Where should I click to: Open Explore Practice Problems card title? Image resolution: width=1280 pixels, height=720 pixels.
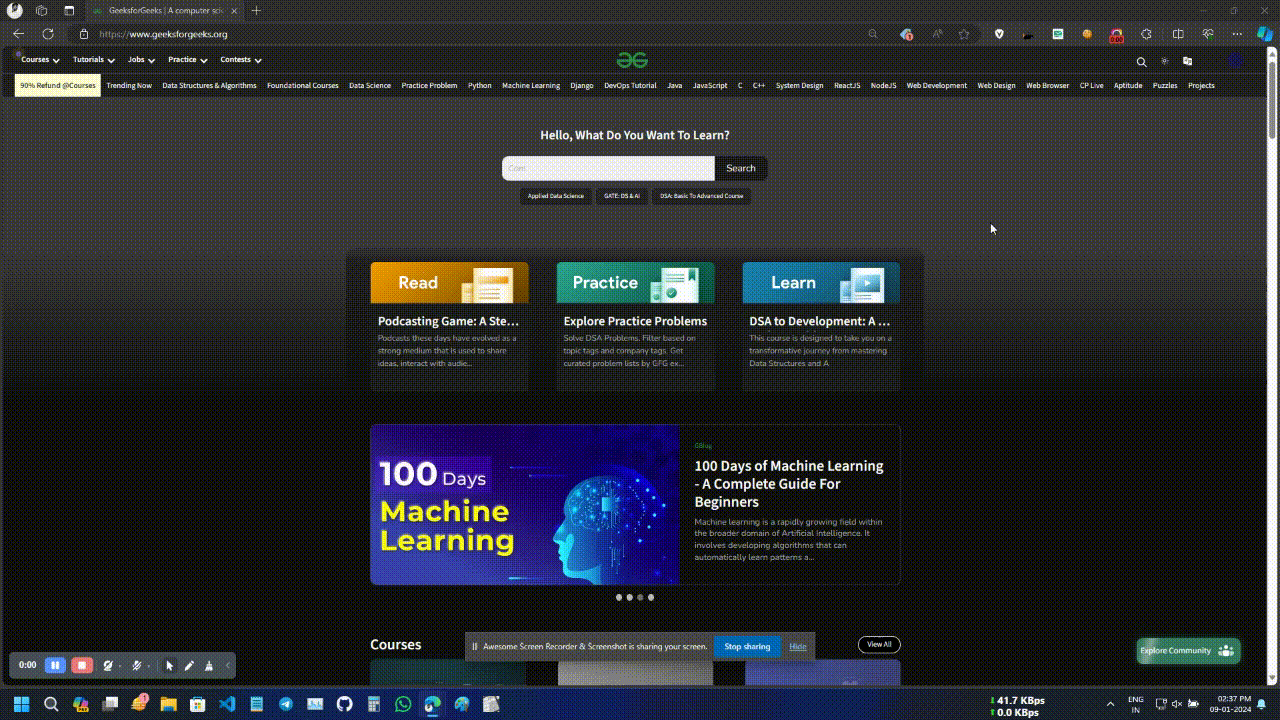click(x=635, y=321)
